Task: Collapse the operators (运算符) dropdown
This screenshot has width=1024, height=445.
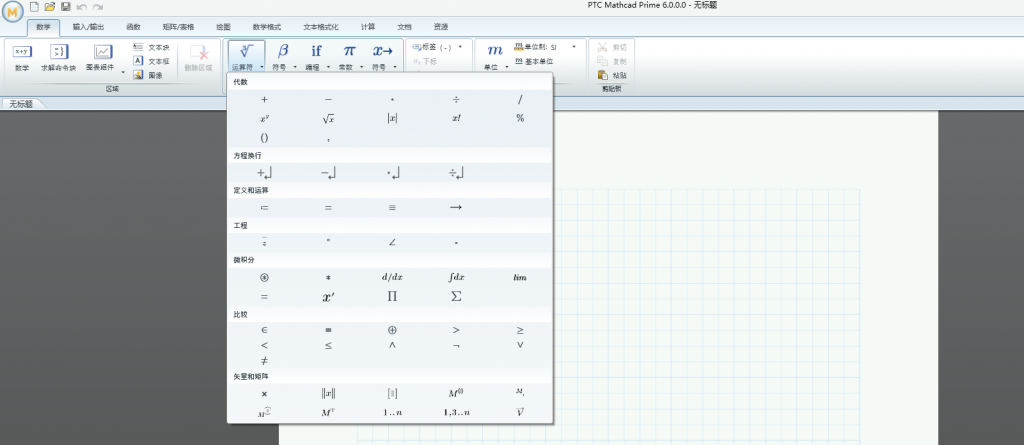Action: coord(247,58)
